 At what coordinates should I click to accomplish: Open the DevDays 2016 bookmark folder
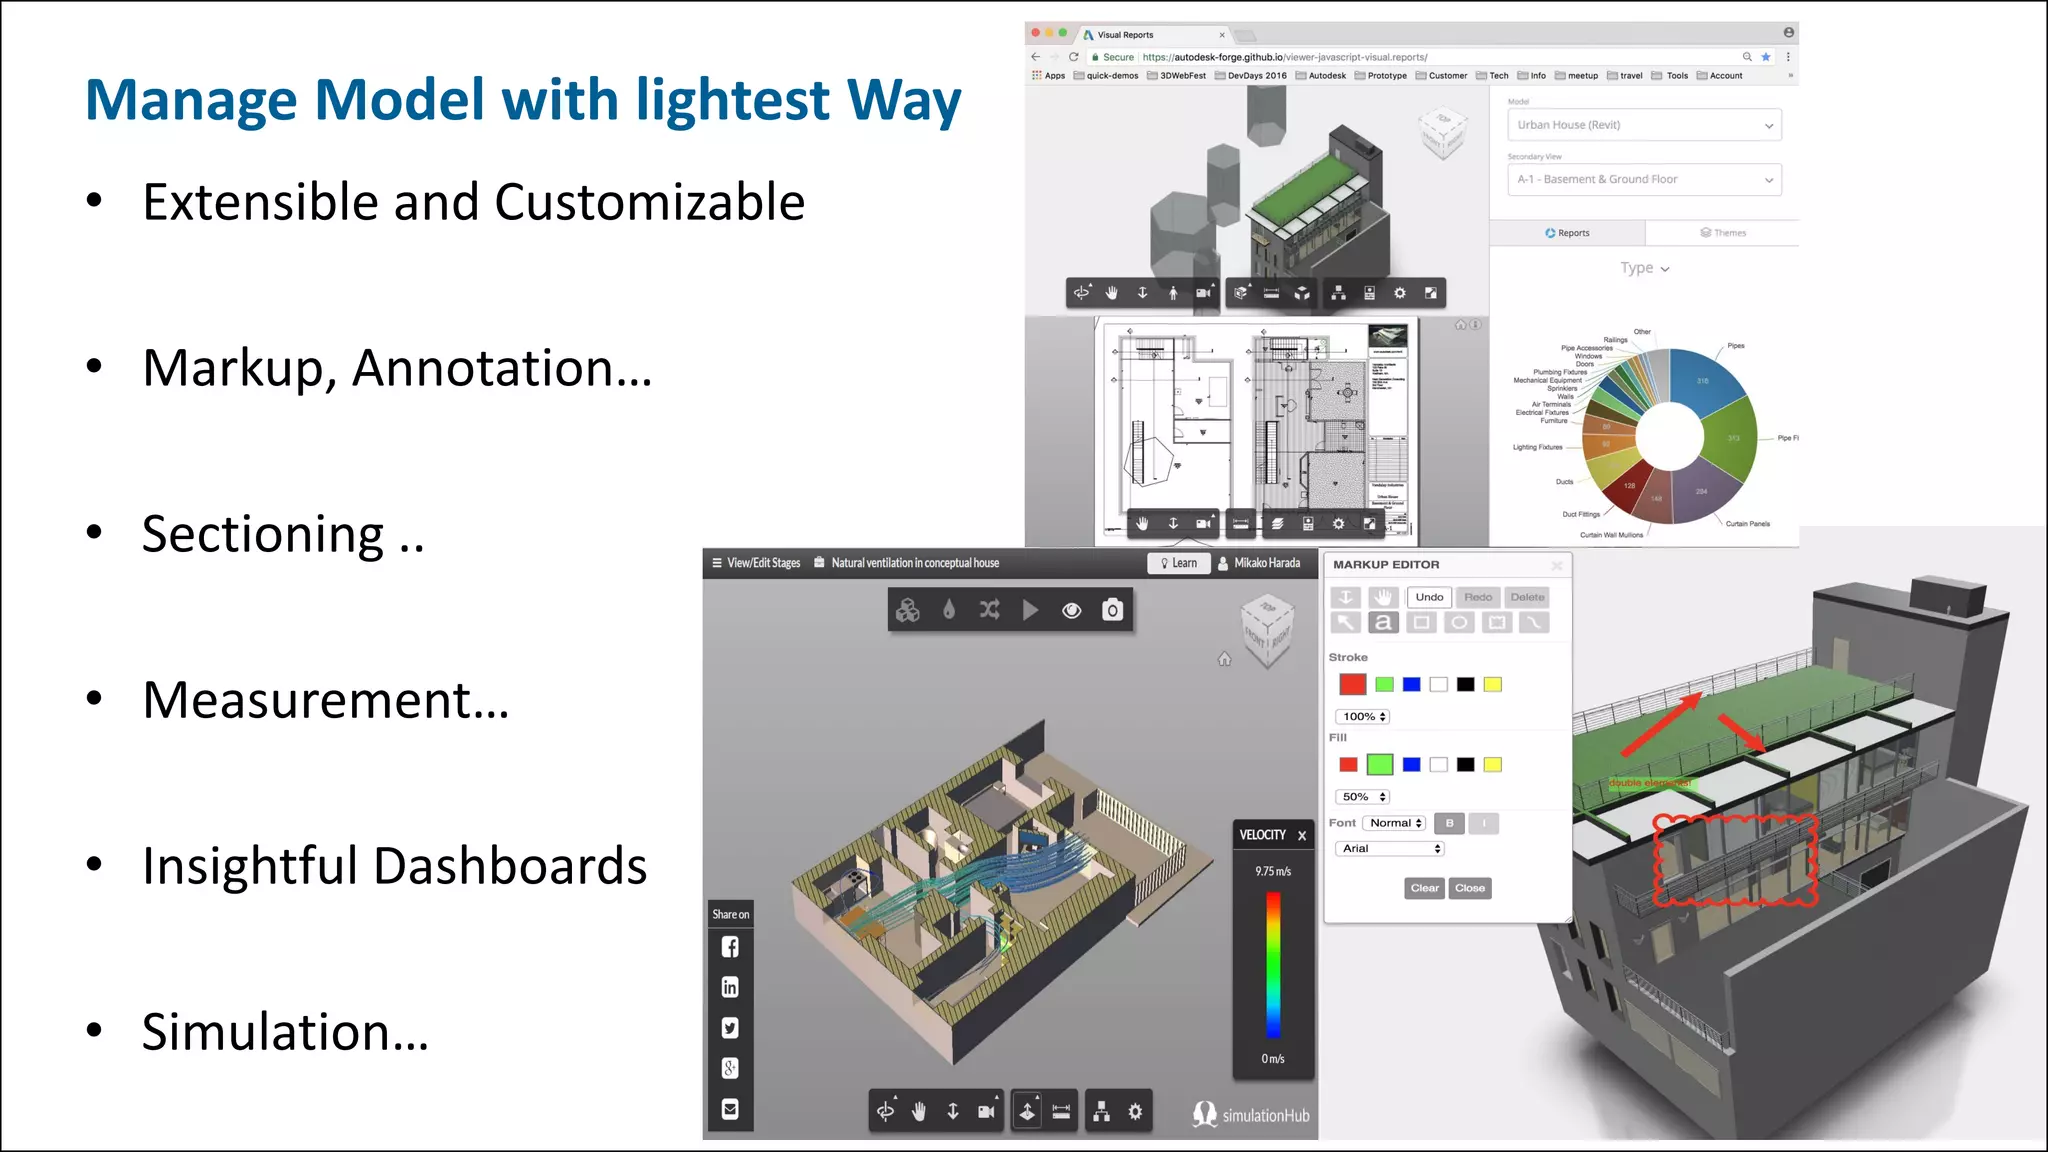click(x=1250, y=76)
